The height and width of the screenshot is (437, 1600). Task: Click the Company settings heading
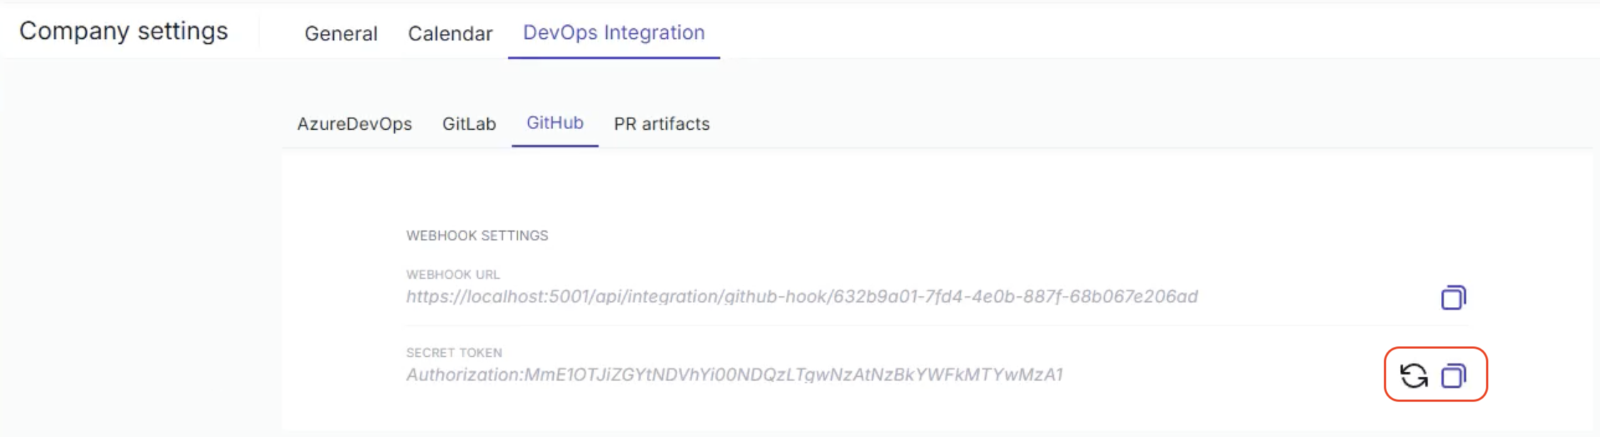[x=124, y=31]
